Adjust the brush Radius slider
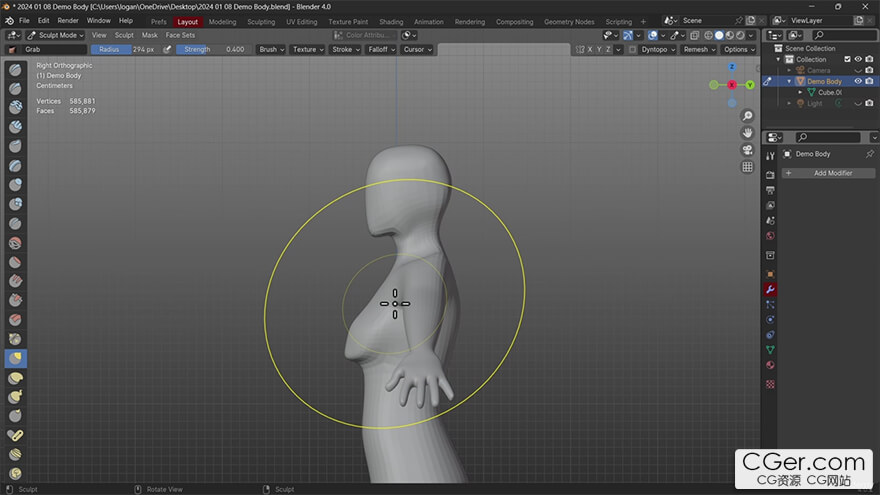The width and height of the screenshot is (880, 495). tap(124, 49)
